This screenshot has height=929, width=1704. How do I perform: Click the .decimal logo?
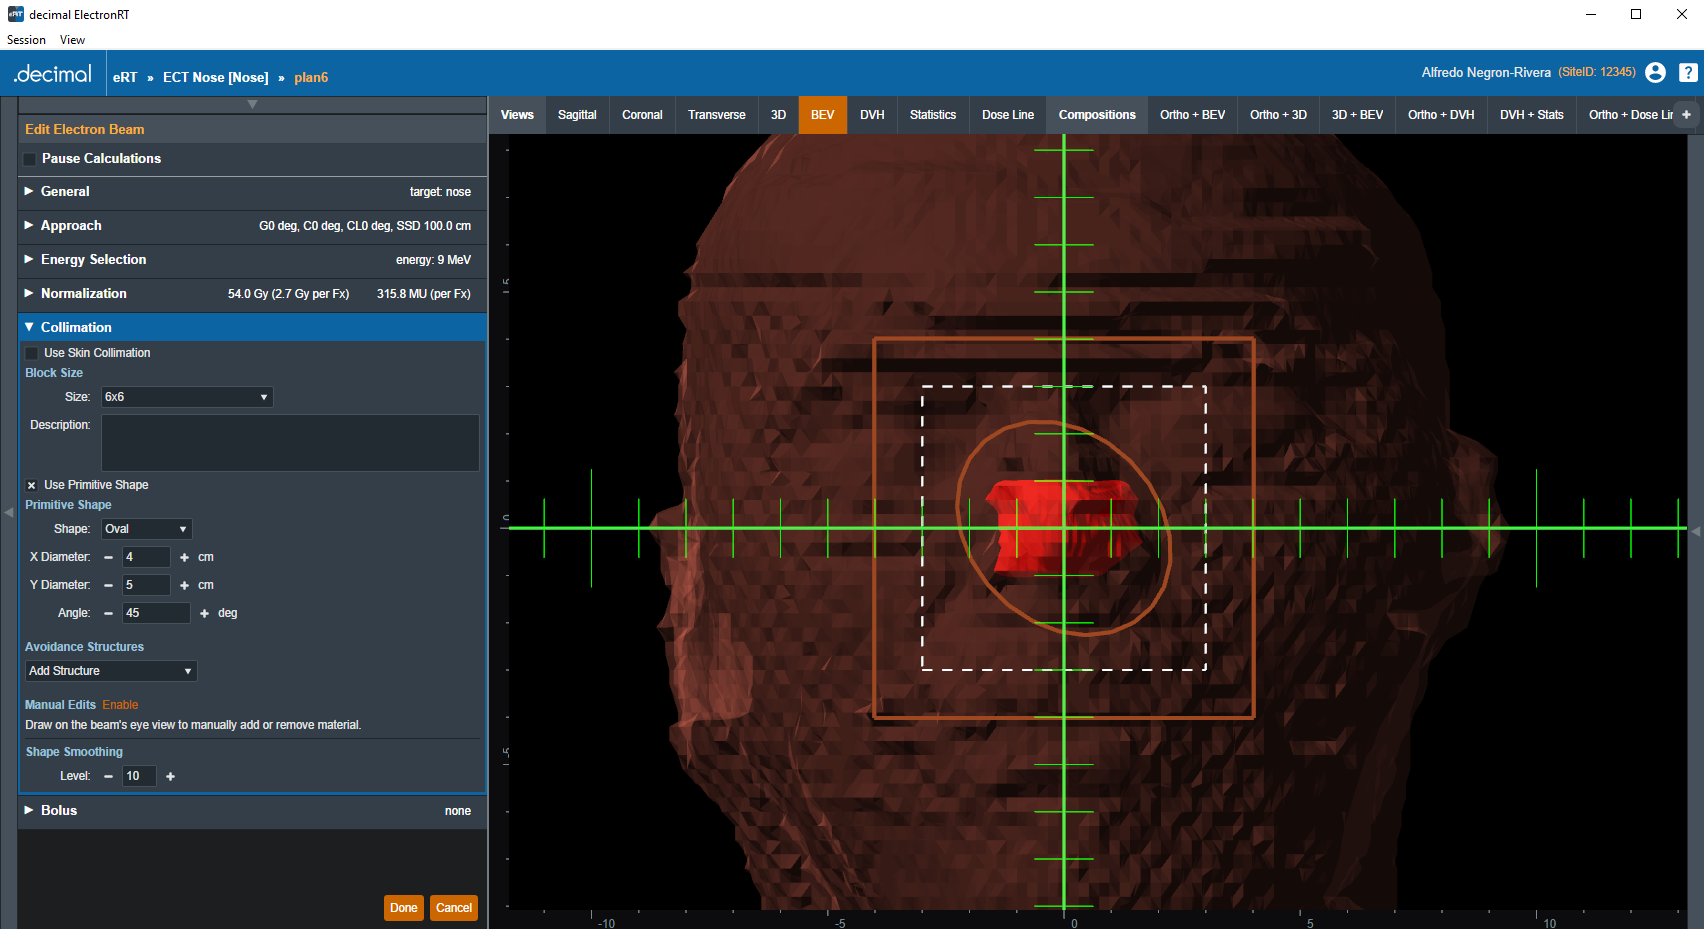click(x=53, y=75)
